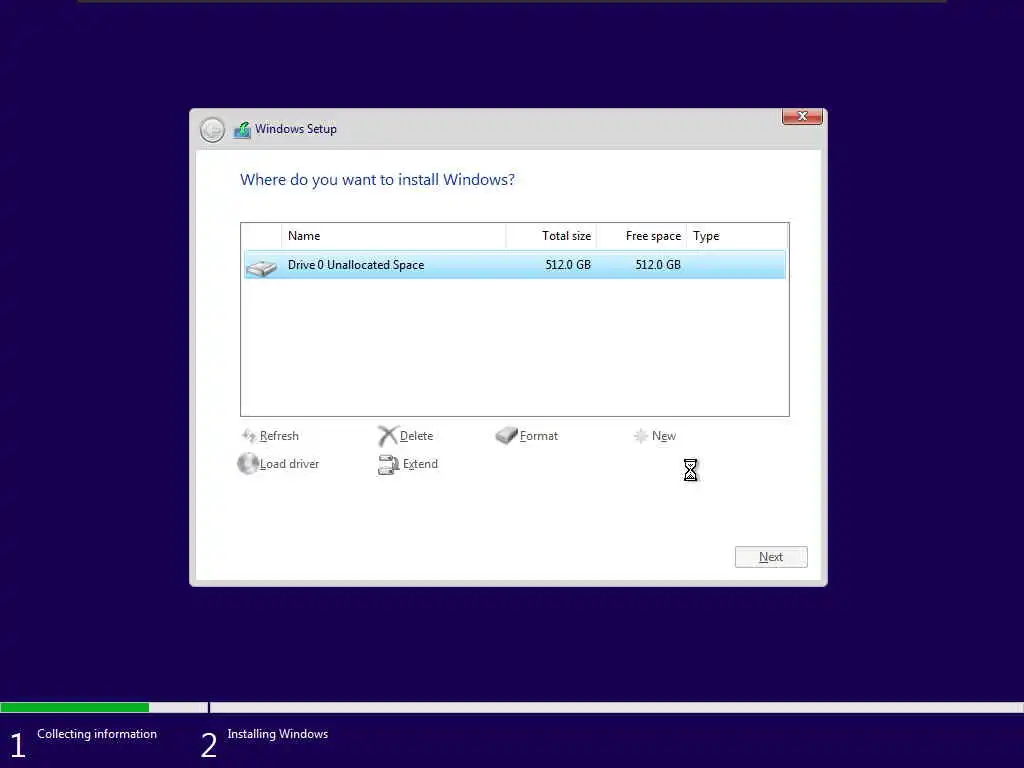Click the Type column header
This screenshot has width=1024, height=768.
point(737,236)
